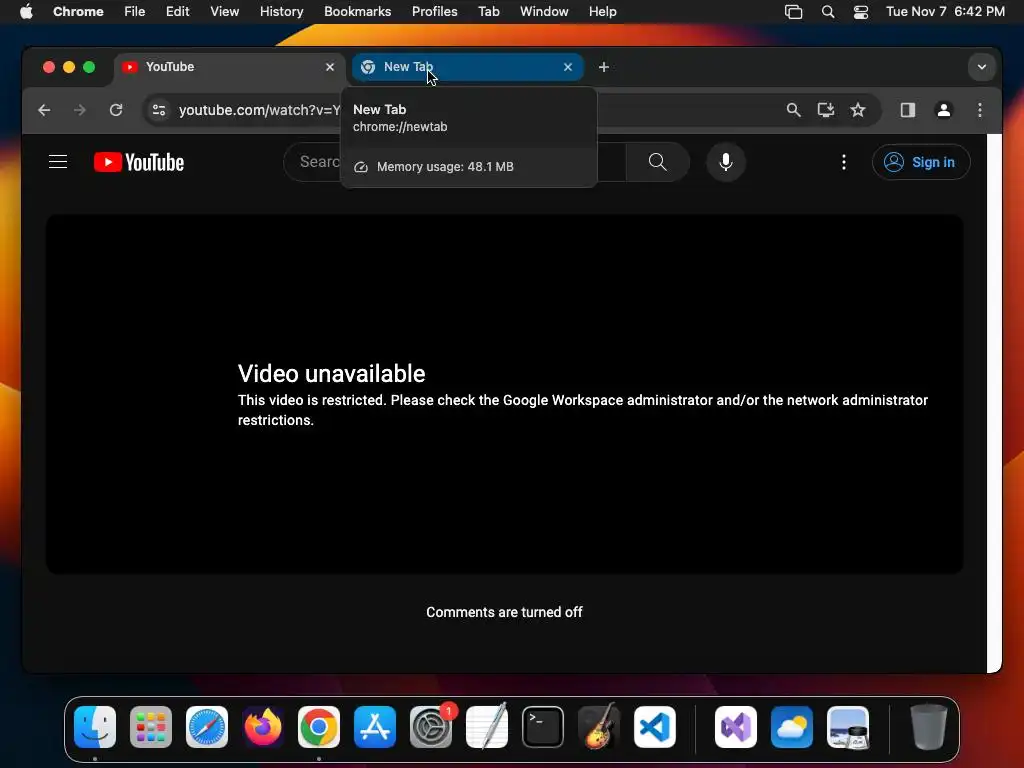
Task: Open System Settings from the Dock
Action: point(431,727)
